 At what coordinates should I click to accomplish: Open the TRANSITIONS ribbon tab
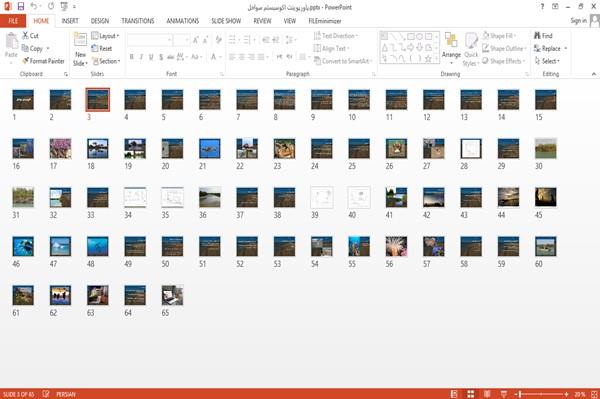138,21
